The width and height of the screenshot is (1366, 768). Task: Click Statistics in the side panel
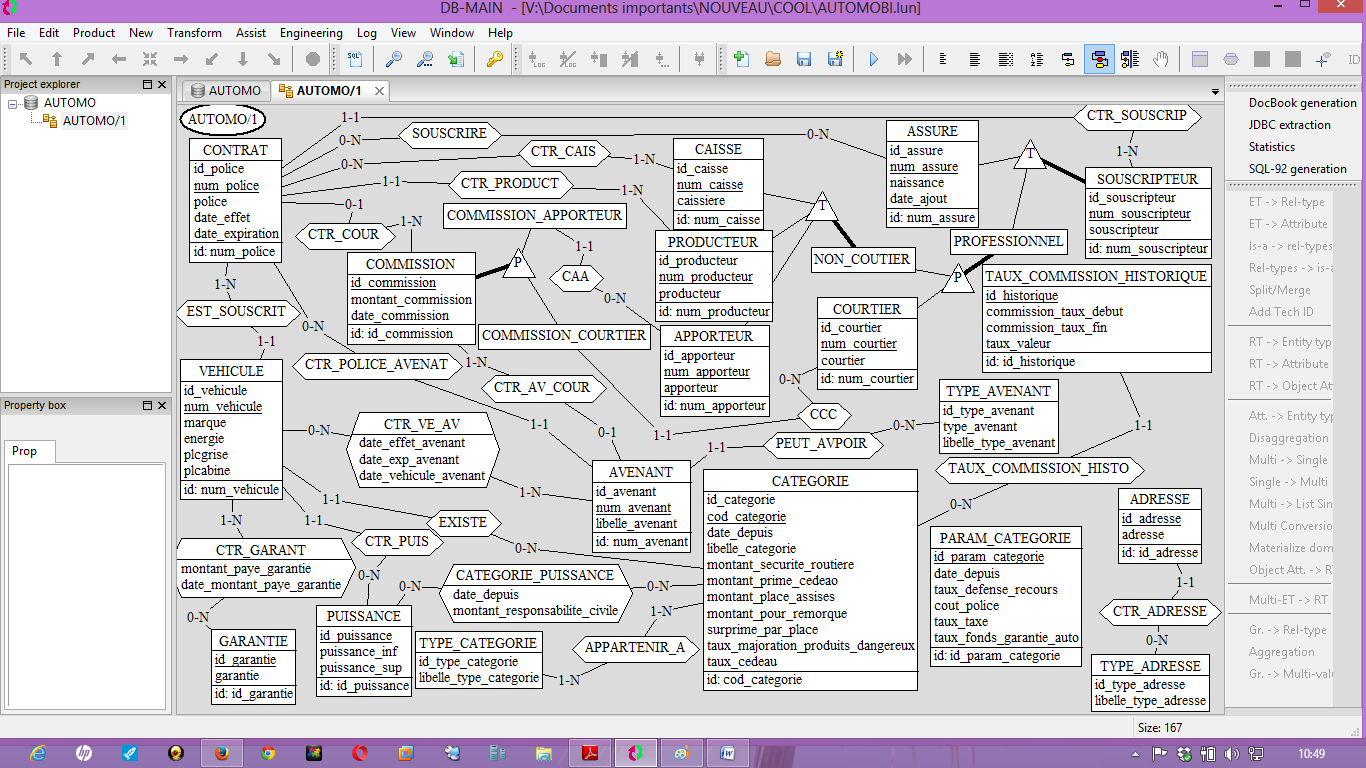coord(1271,147)
